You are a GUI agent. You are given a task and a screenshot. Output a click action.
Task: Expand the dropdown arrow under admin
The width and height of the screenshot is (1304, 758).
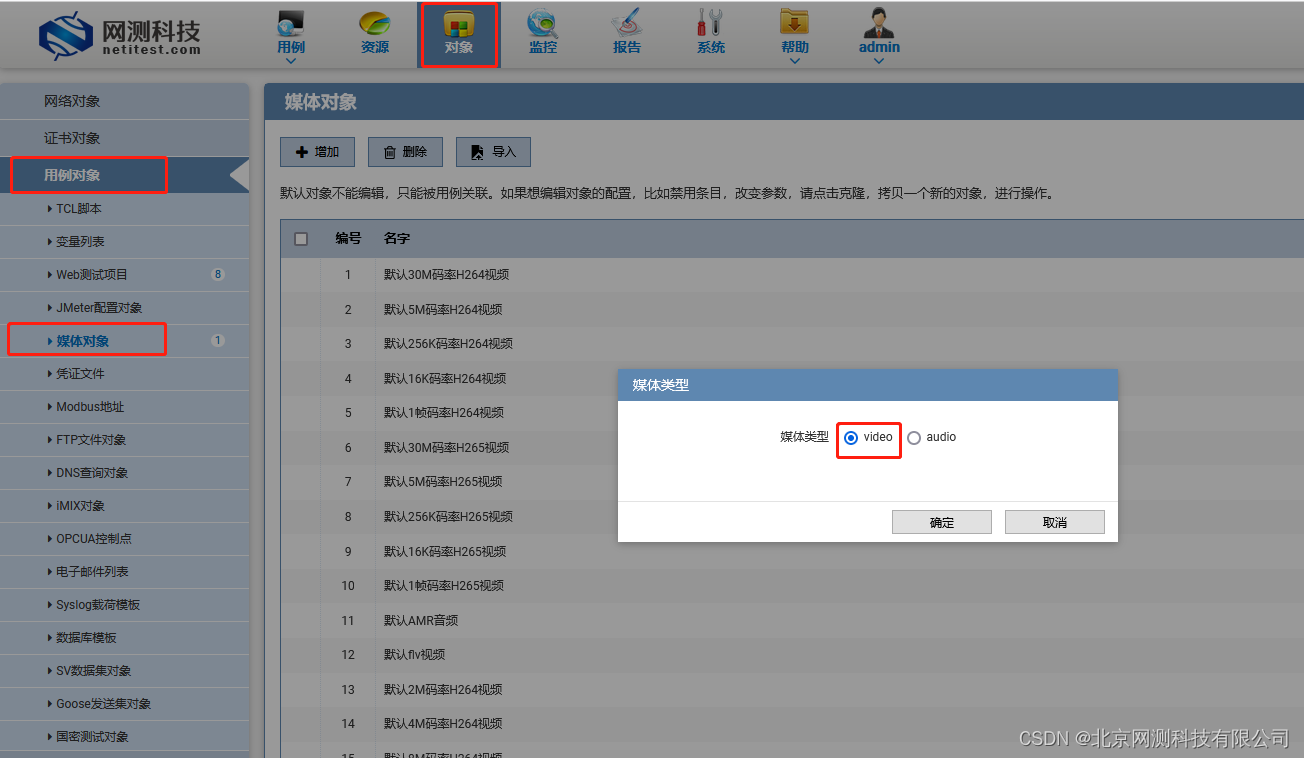(x=879, y=60)
